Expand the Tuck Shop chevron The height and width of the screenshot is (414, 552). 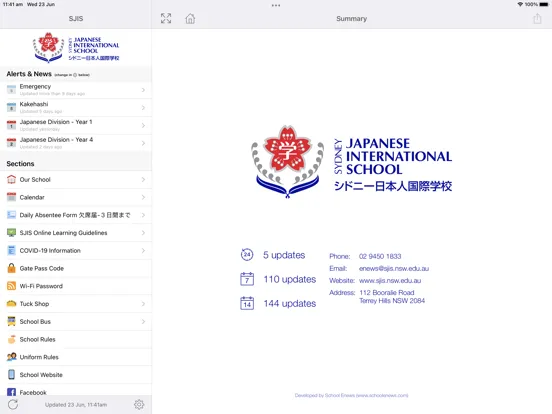[x=143, y=304]
